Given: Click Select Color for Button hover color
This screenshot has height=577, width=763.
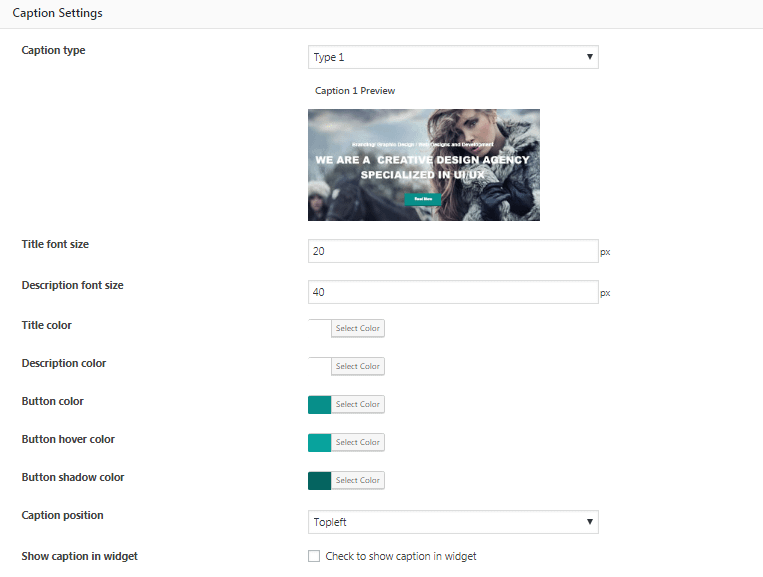Looking at the screenshot, I should pyautogui.click(x=358, y=442).
